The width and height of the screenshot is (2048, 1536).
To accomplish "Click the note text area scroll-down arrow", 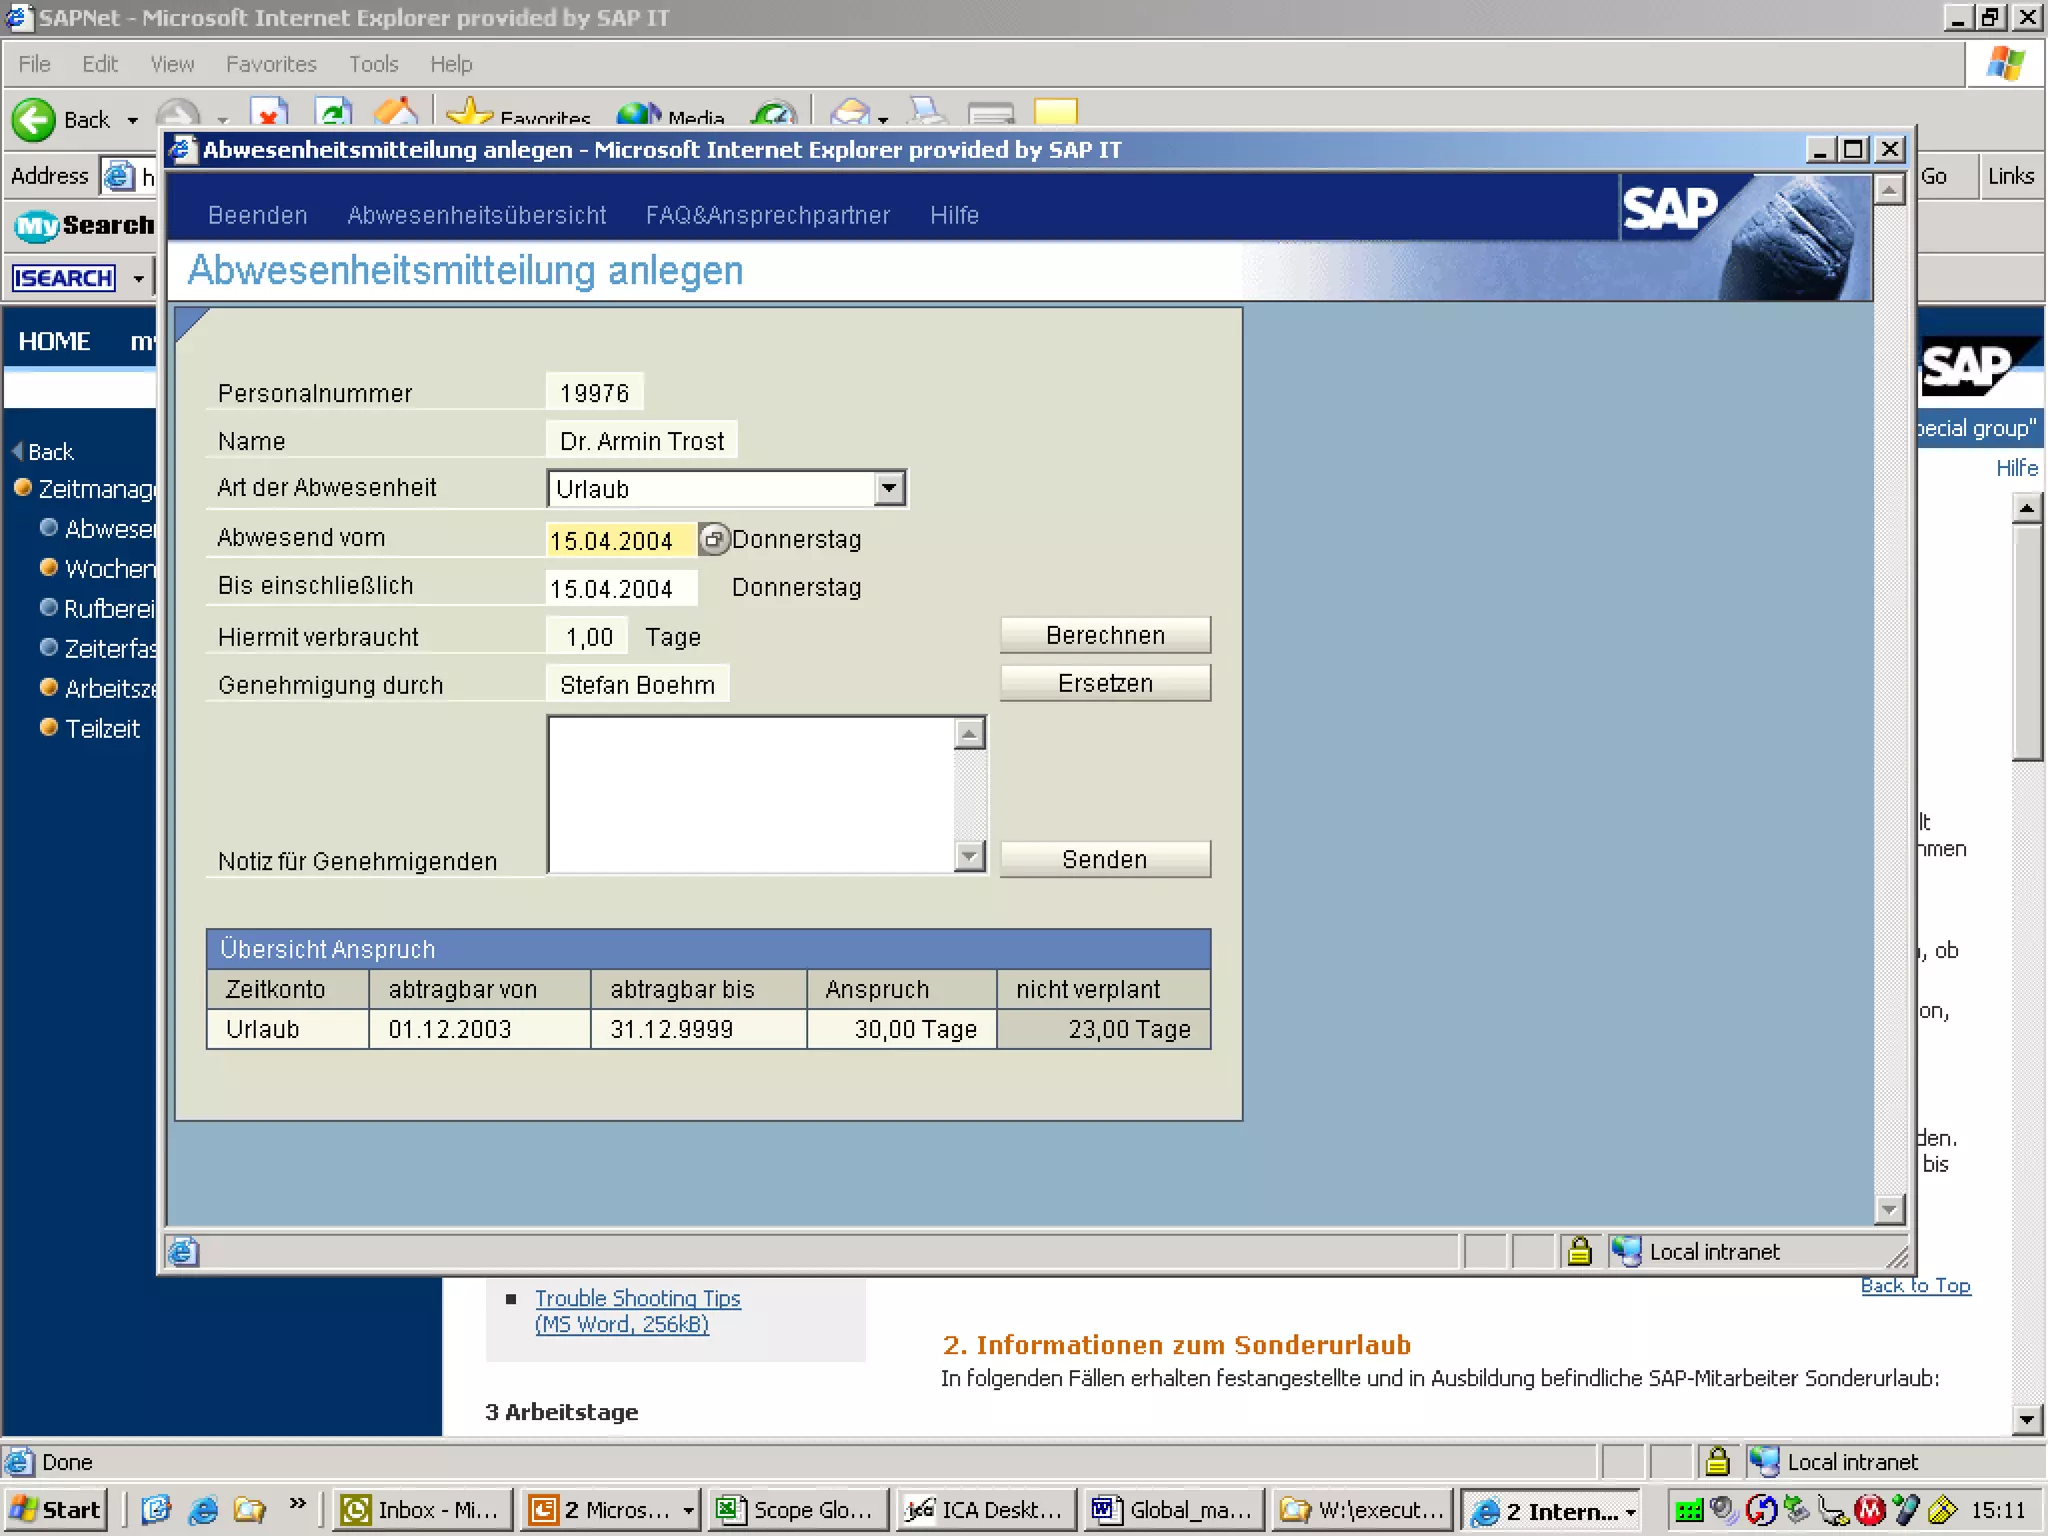I will point(969,856).
